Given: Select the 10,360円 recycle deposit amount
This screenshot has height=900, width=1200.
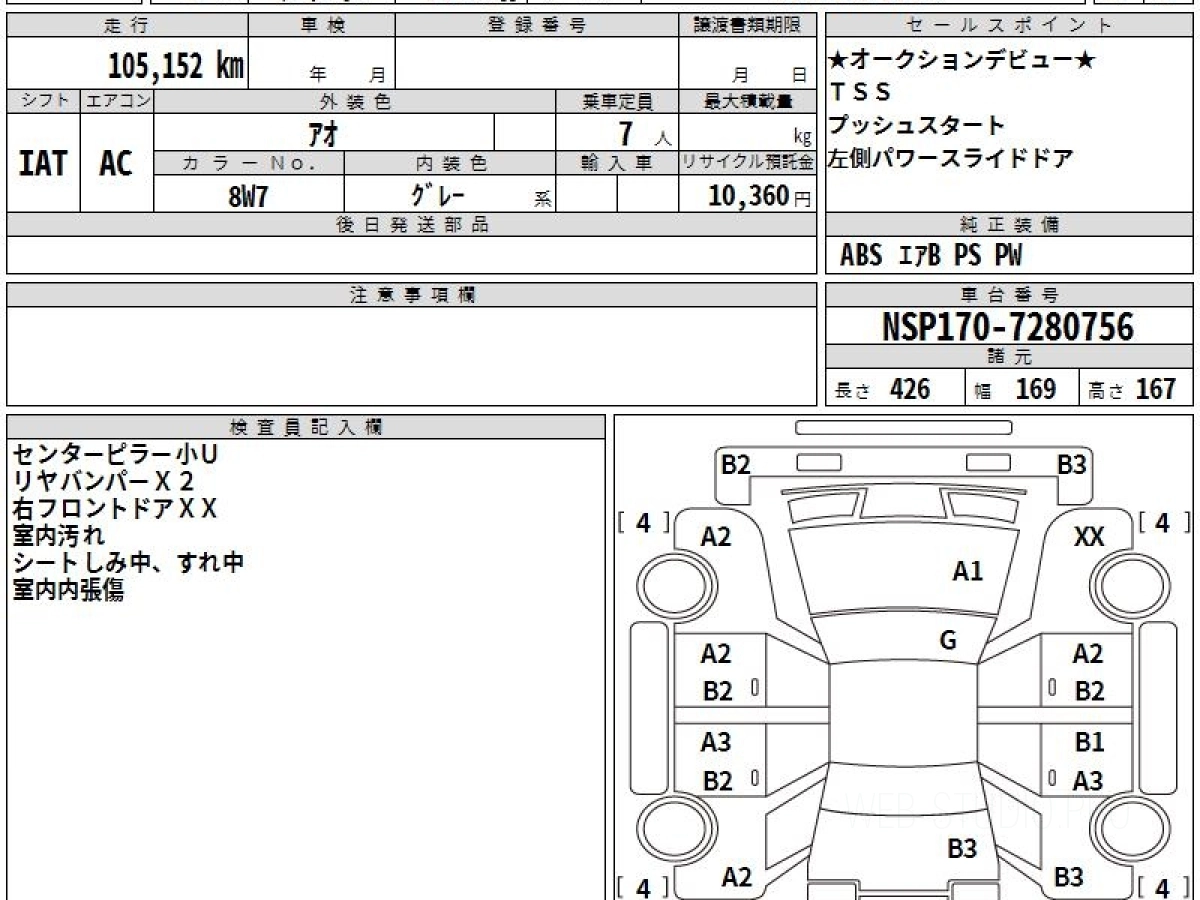Looking at the screenshot, I should [x=759, y=196].
